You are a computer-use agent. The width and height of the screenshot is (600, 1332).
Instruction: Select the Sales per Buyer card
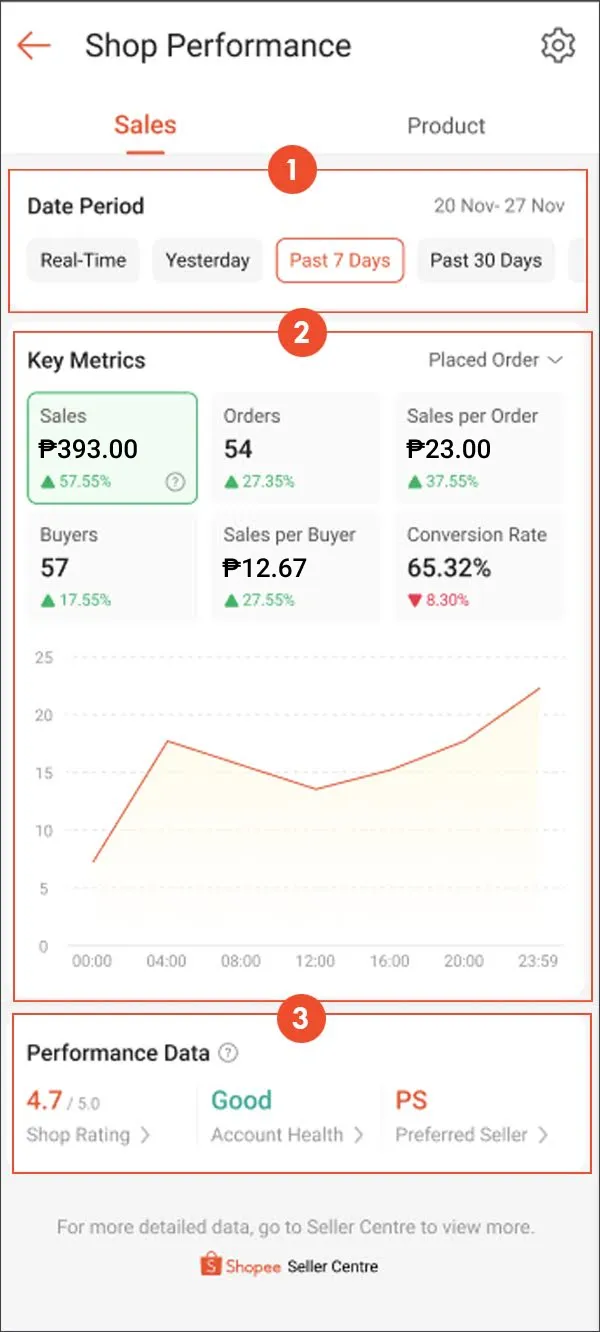(295, 566)
